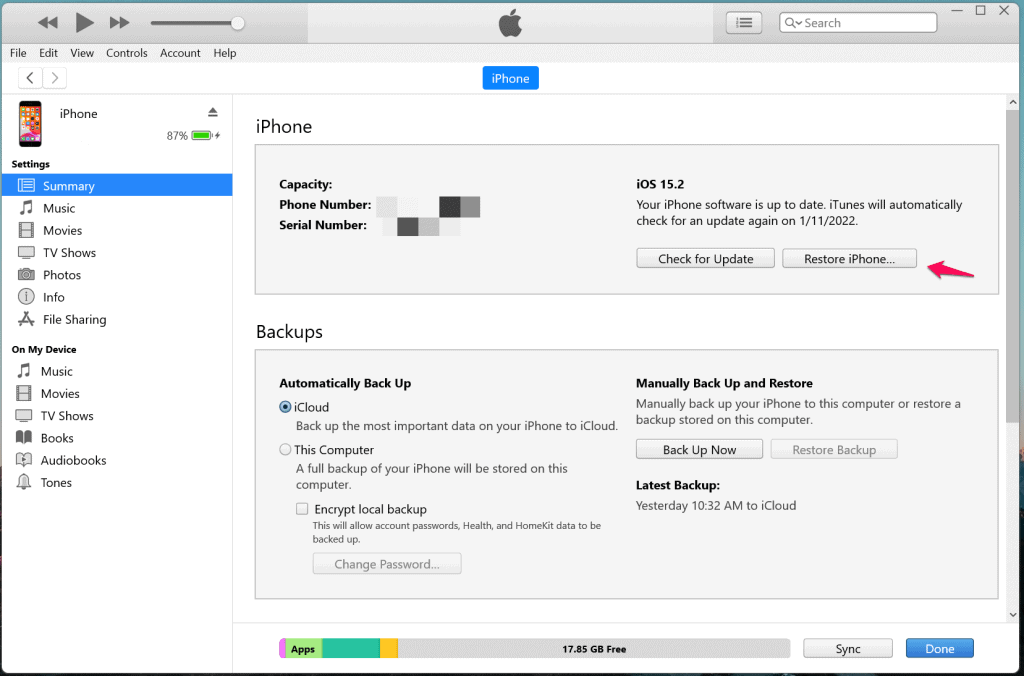Click the pink storage bar segment
The height and width of the screenshot is (676, 1024).
[283, 649]
